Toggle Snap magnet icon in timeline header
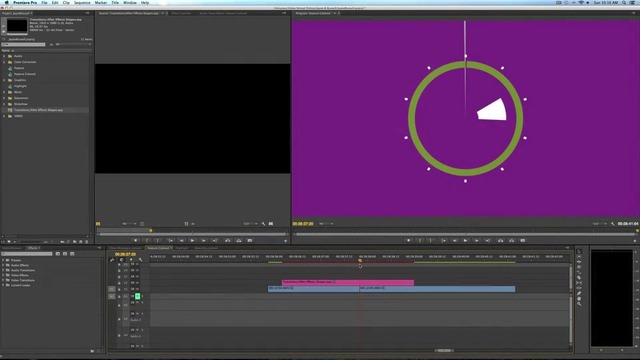 click(121, 260)
